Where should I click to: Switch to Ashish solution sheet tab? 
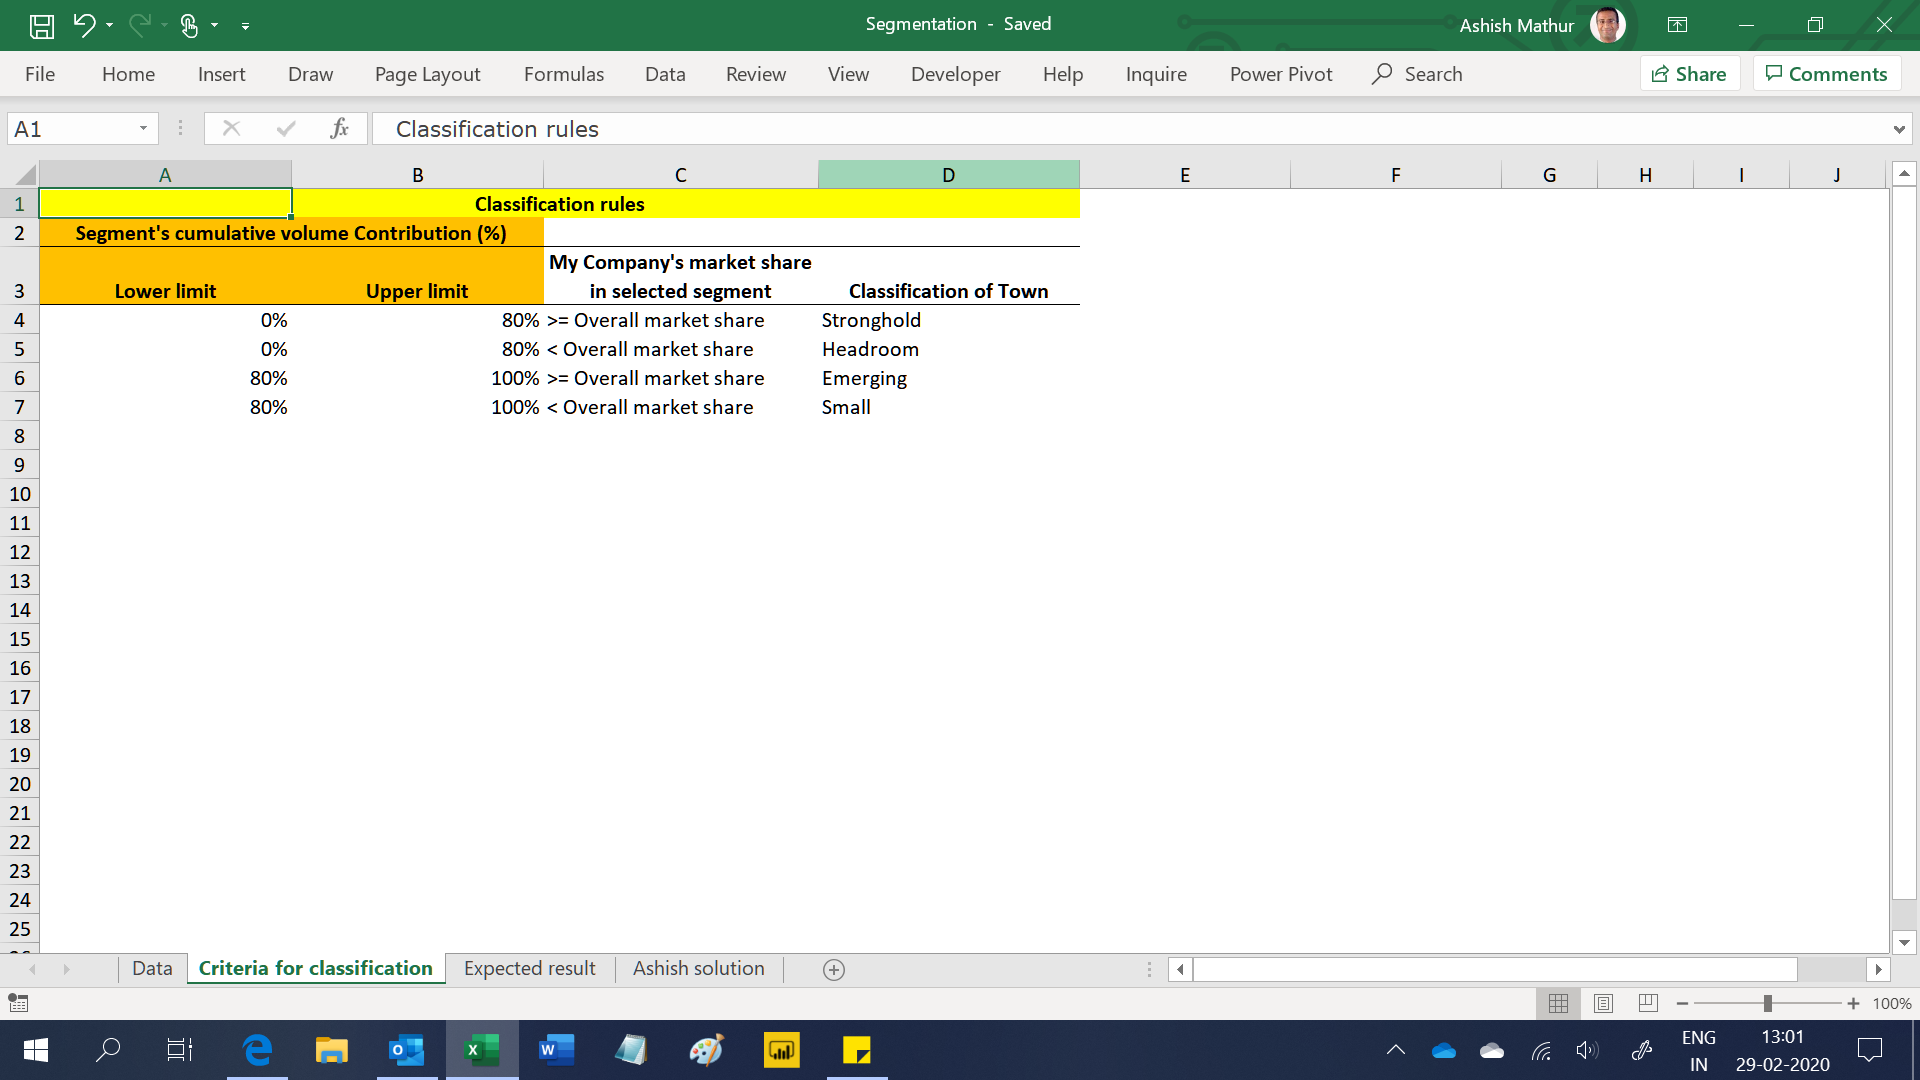(x=698, y=968)
